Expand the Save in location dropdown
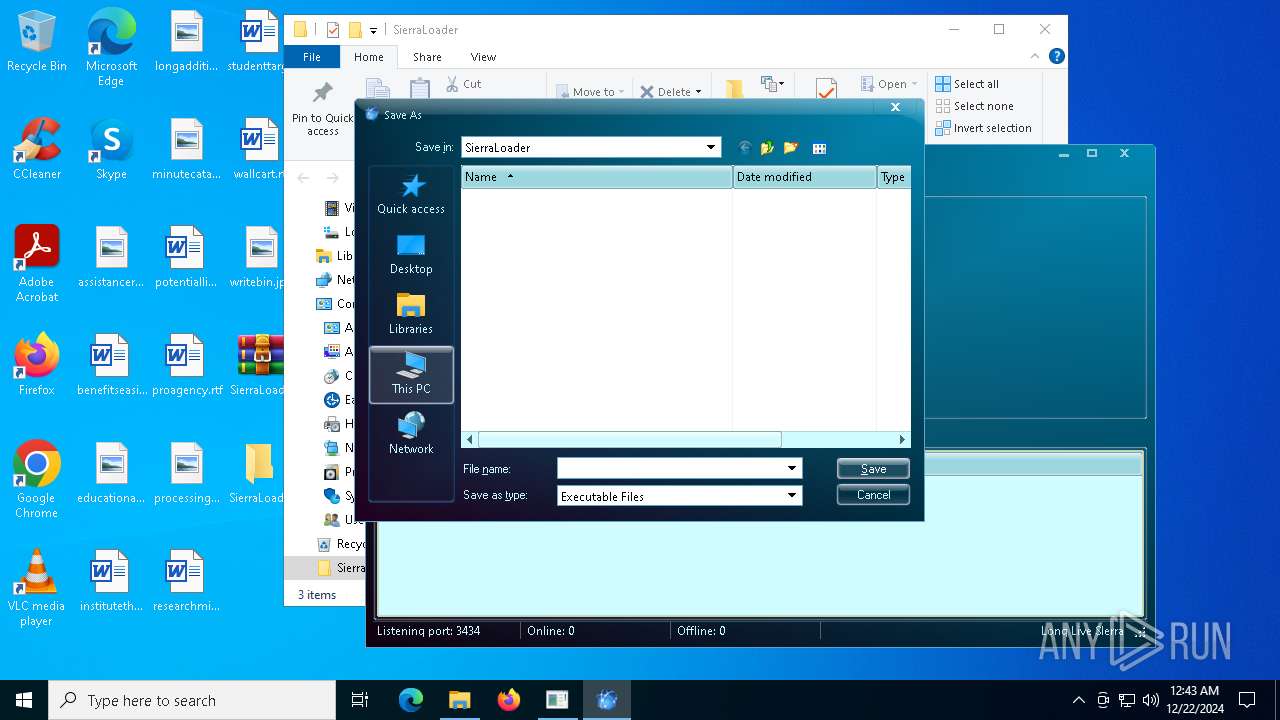1280x720 pixels. 711,147
